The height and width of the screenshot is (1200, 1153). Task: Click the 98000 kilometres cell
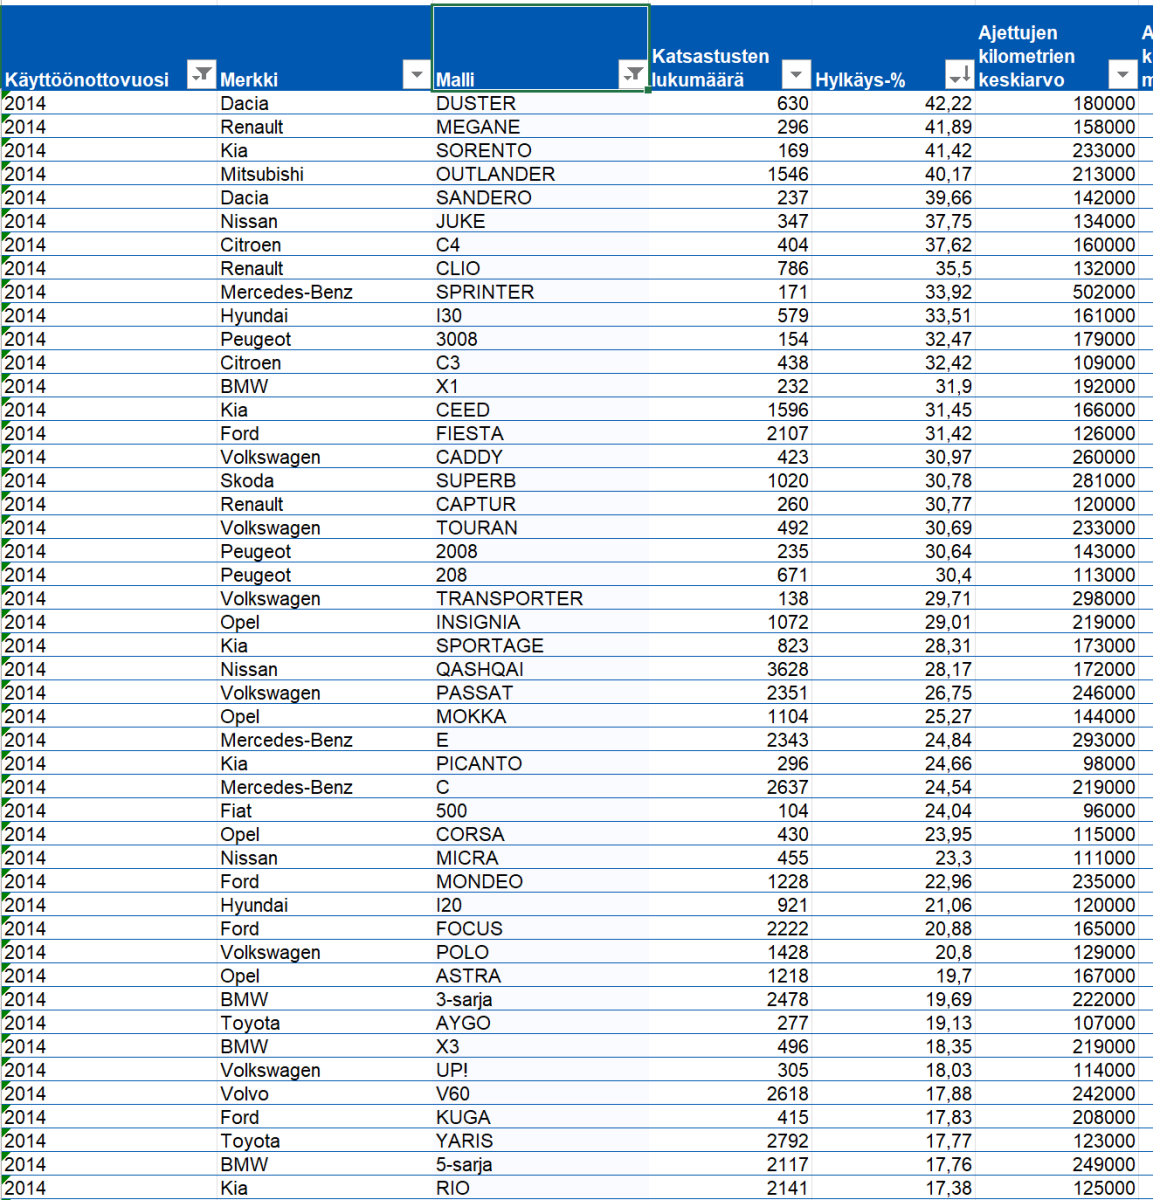(x=1057, y=764)
